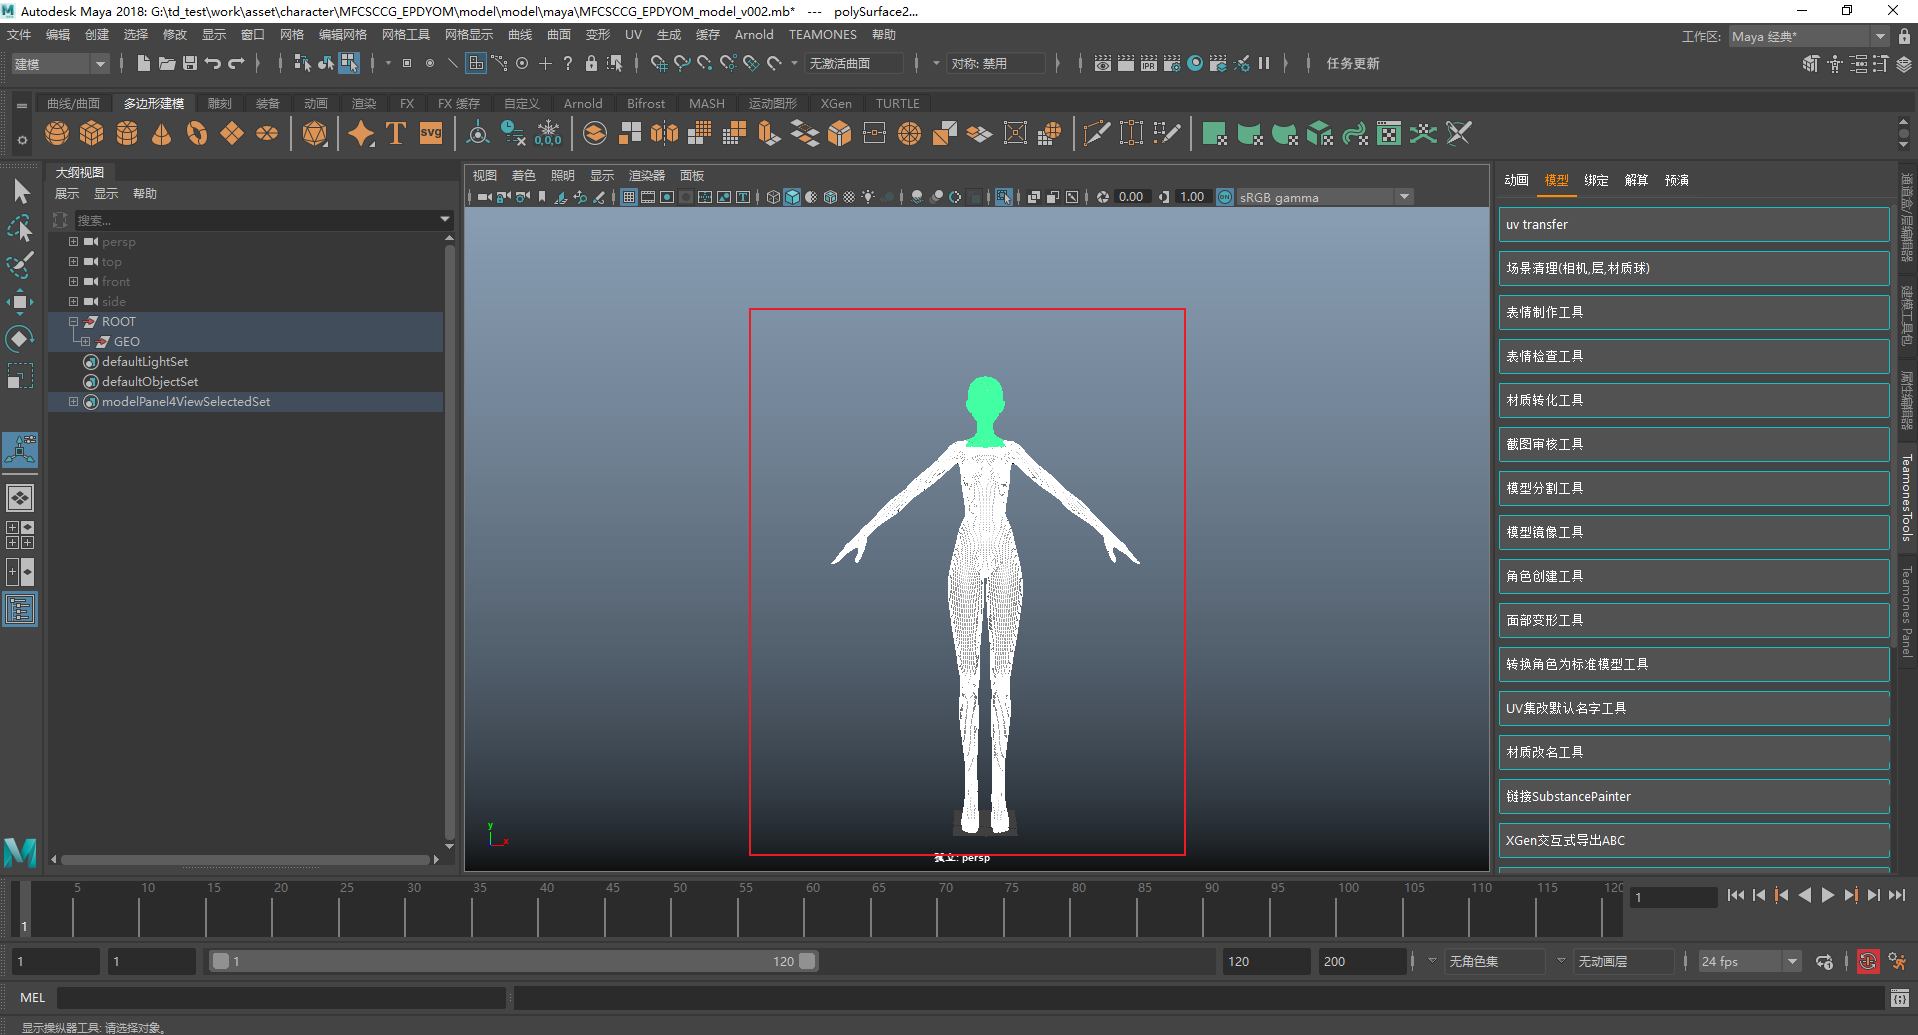Toggle auto keyframe button

(1867, 962)
